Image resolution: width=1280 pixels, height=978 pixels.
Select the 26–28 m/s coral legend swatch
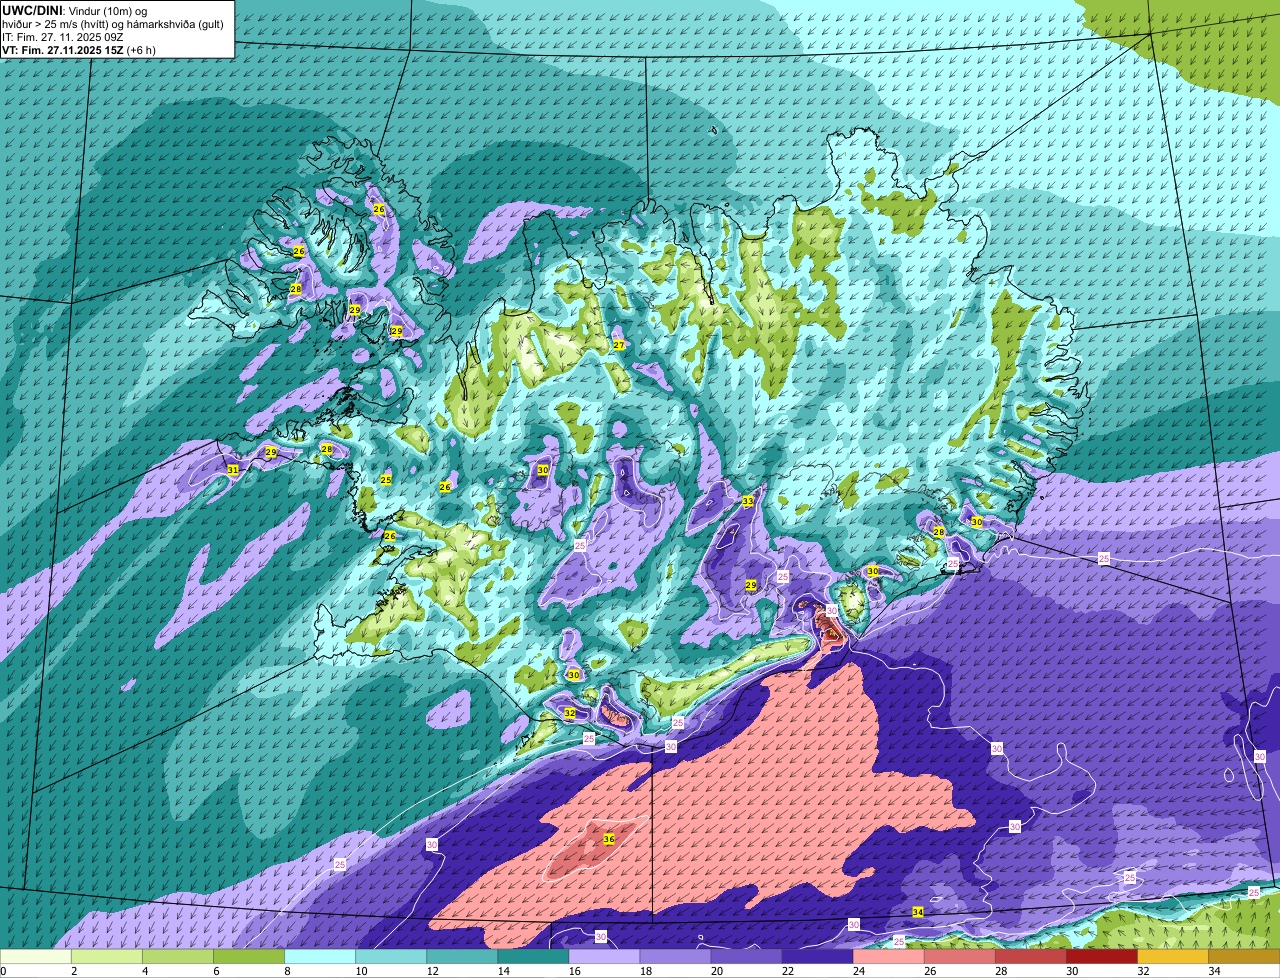(960, 957)
